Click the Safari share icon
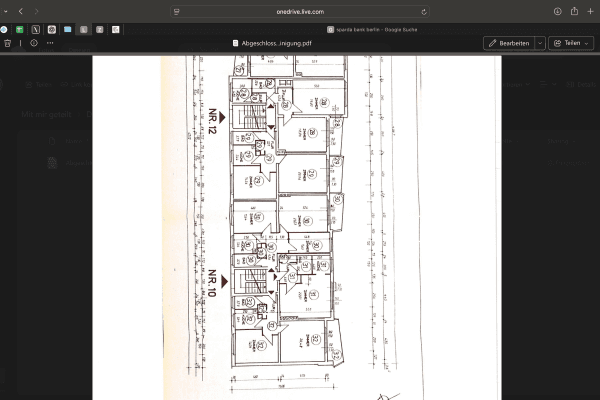Screen dimensions: 600x400 coord(574,11)
